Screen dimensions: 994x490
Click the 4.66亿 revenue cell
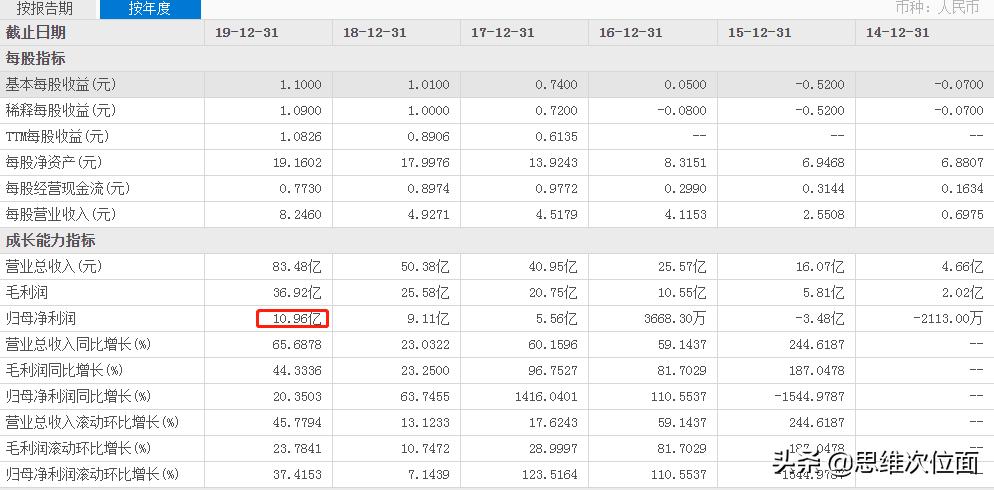(x=960, y=266)
